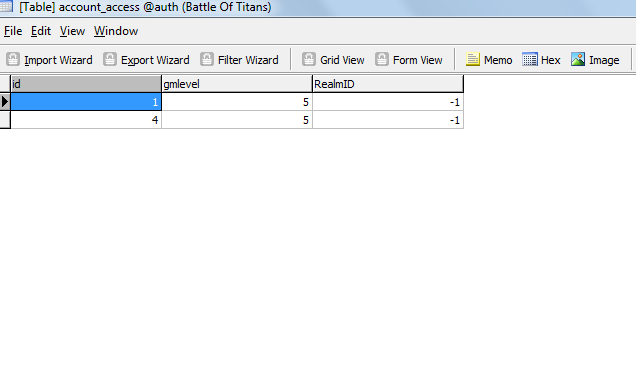This screenshot has width=636, height=390.
Task: Click the Filter Wizard label
Action: click(248, 60)
